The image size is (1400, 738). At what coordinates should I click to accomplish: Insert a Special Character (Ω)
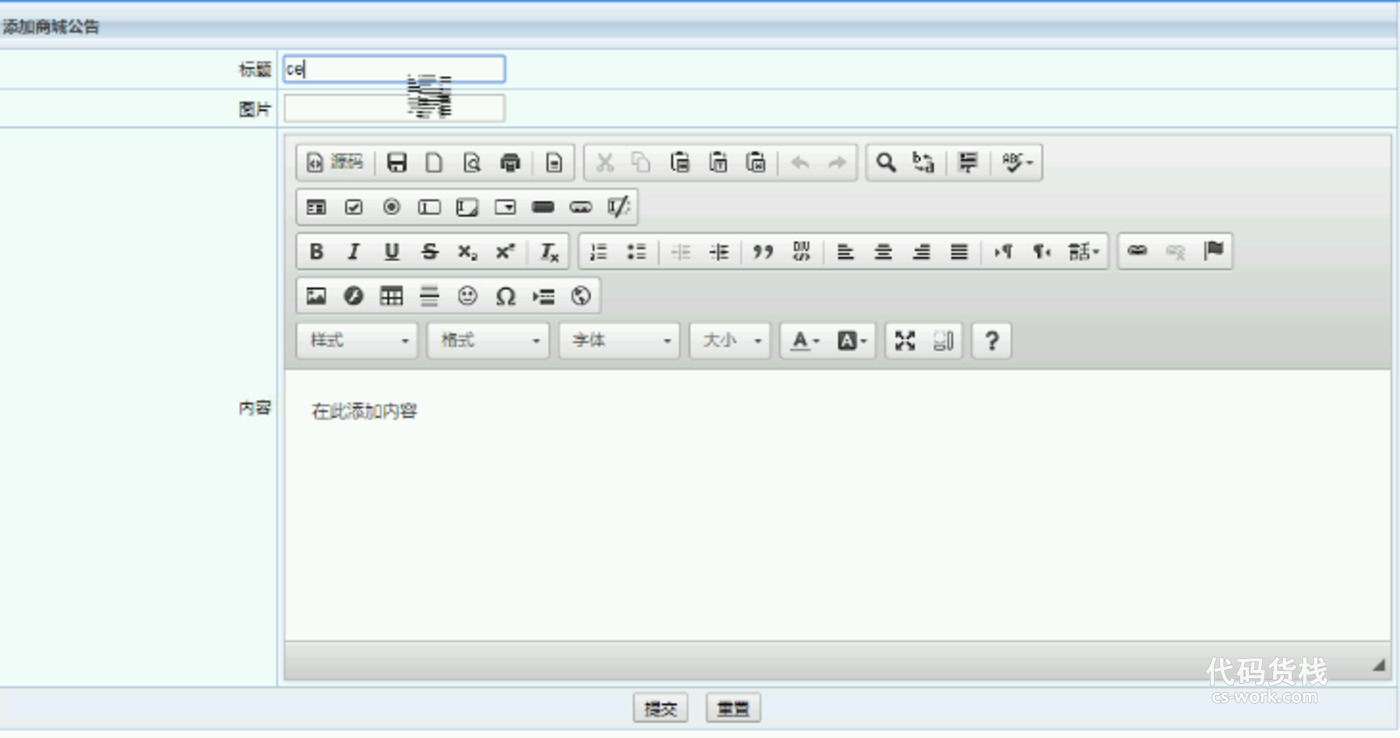[505, 295]
